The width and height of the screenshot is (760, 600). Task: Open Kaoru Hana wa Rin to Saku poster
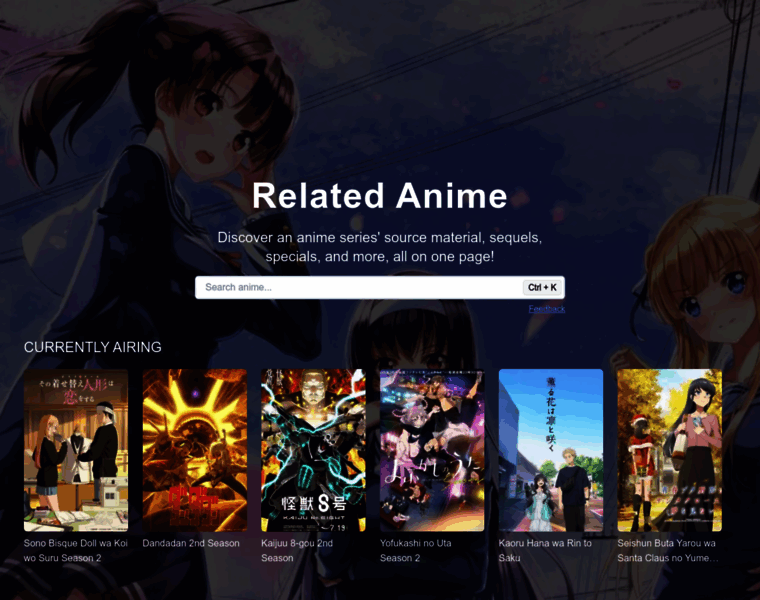[551, 450]
